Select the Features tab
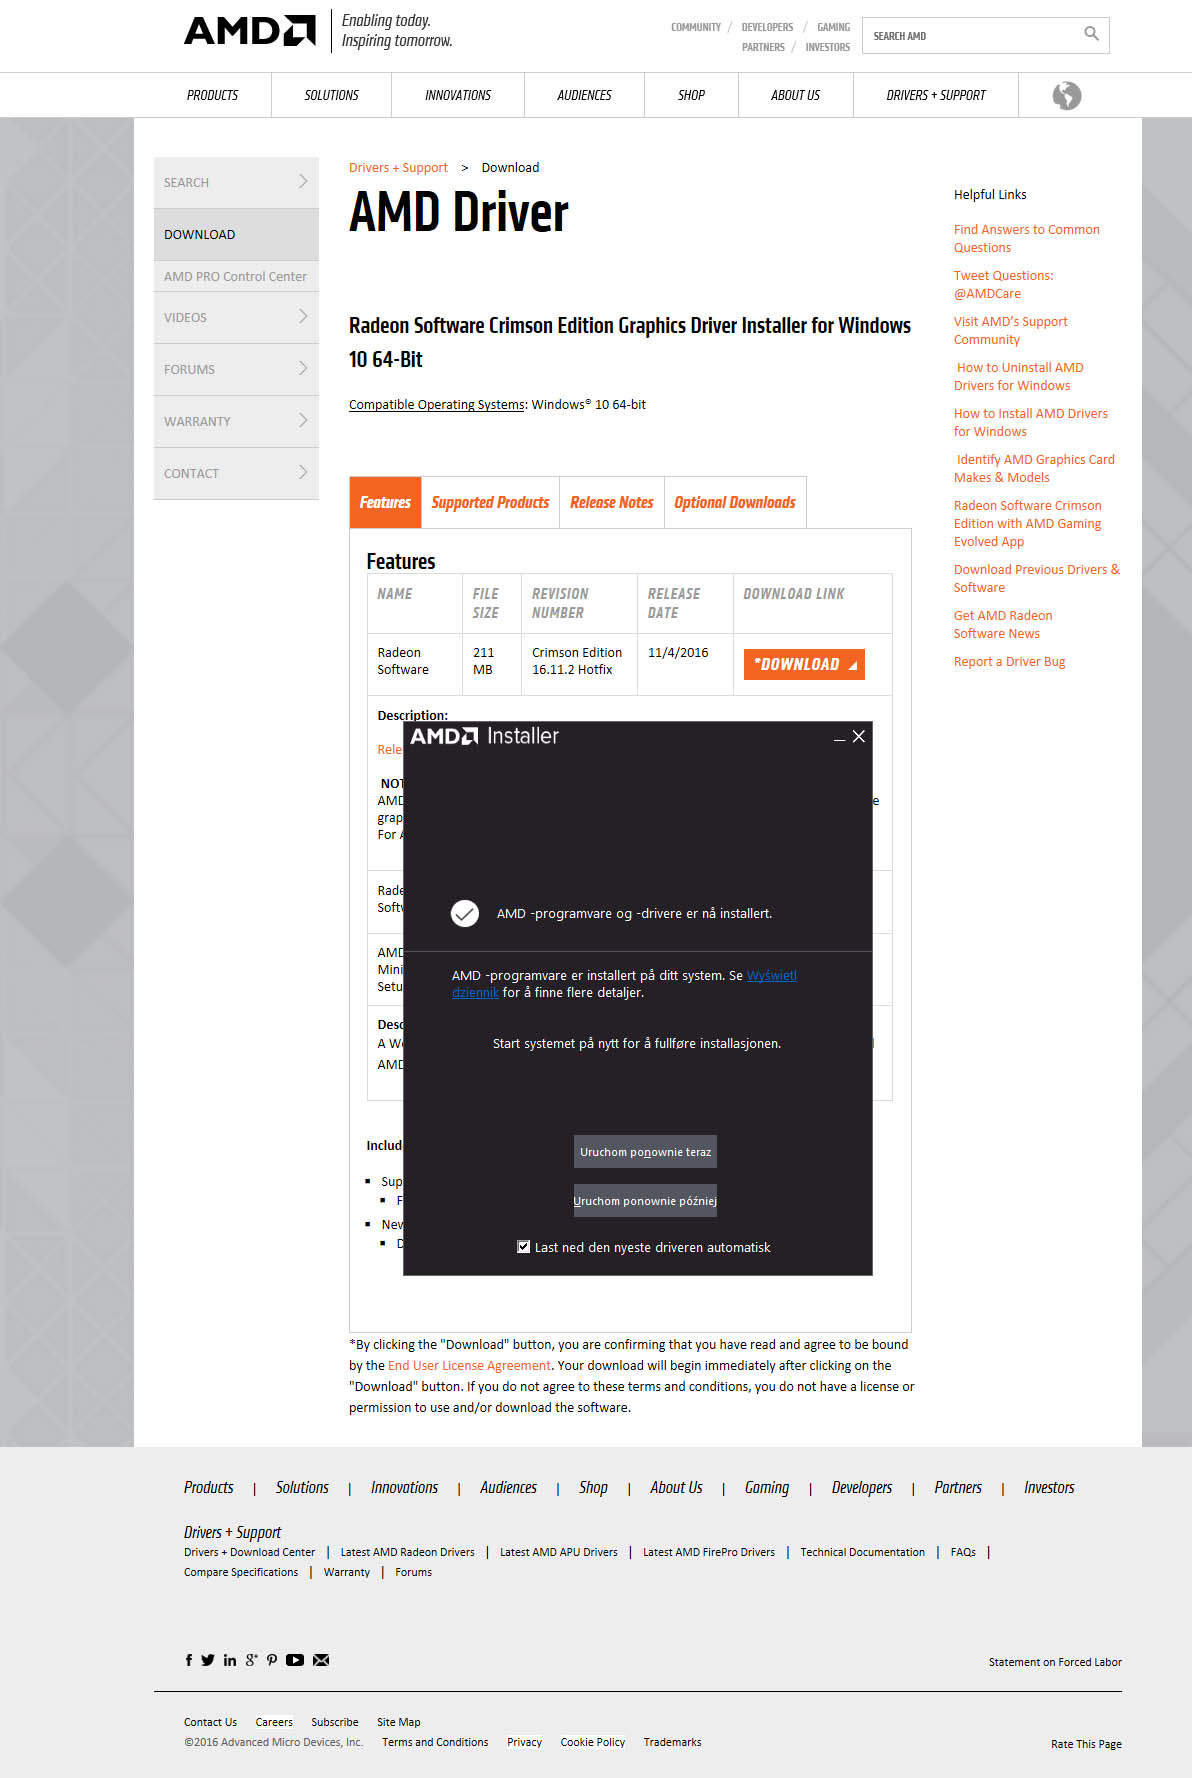Screen dimensions: 1192x1778 tap(385, 502)
